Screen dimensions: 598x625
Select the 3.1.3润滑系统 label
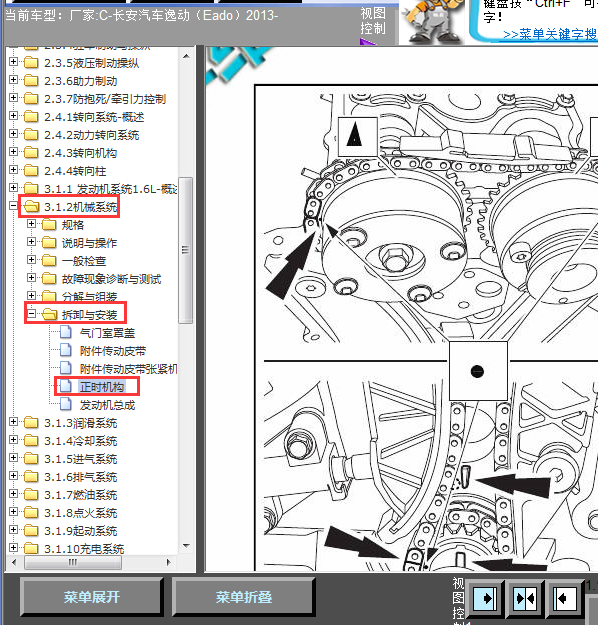81,423
